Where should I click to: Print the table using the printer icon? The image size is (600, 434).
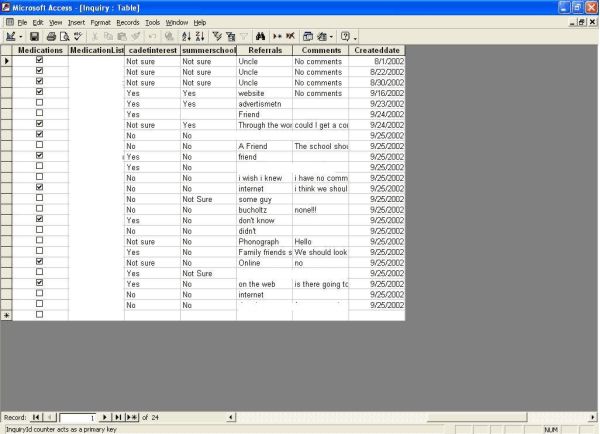[x=51, y=36]
